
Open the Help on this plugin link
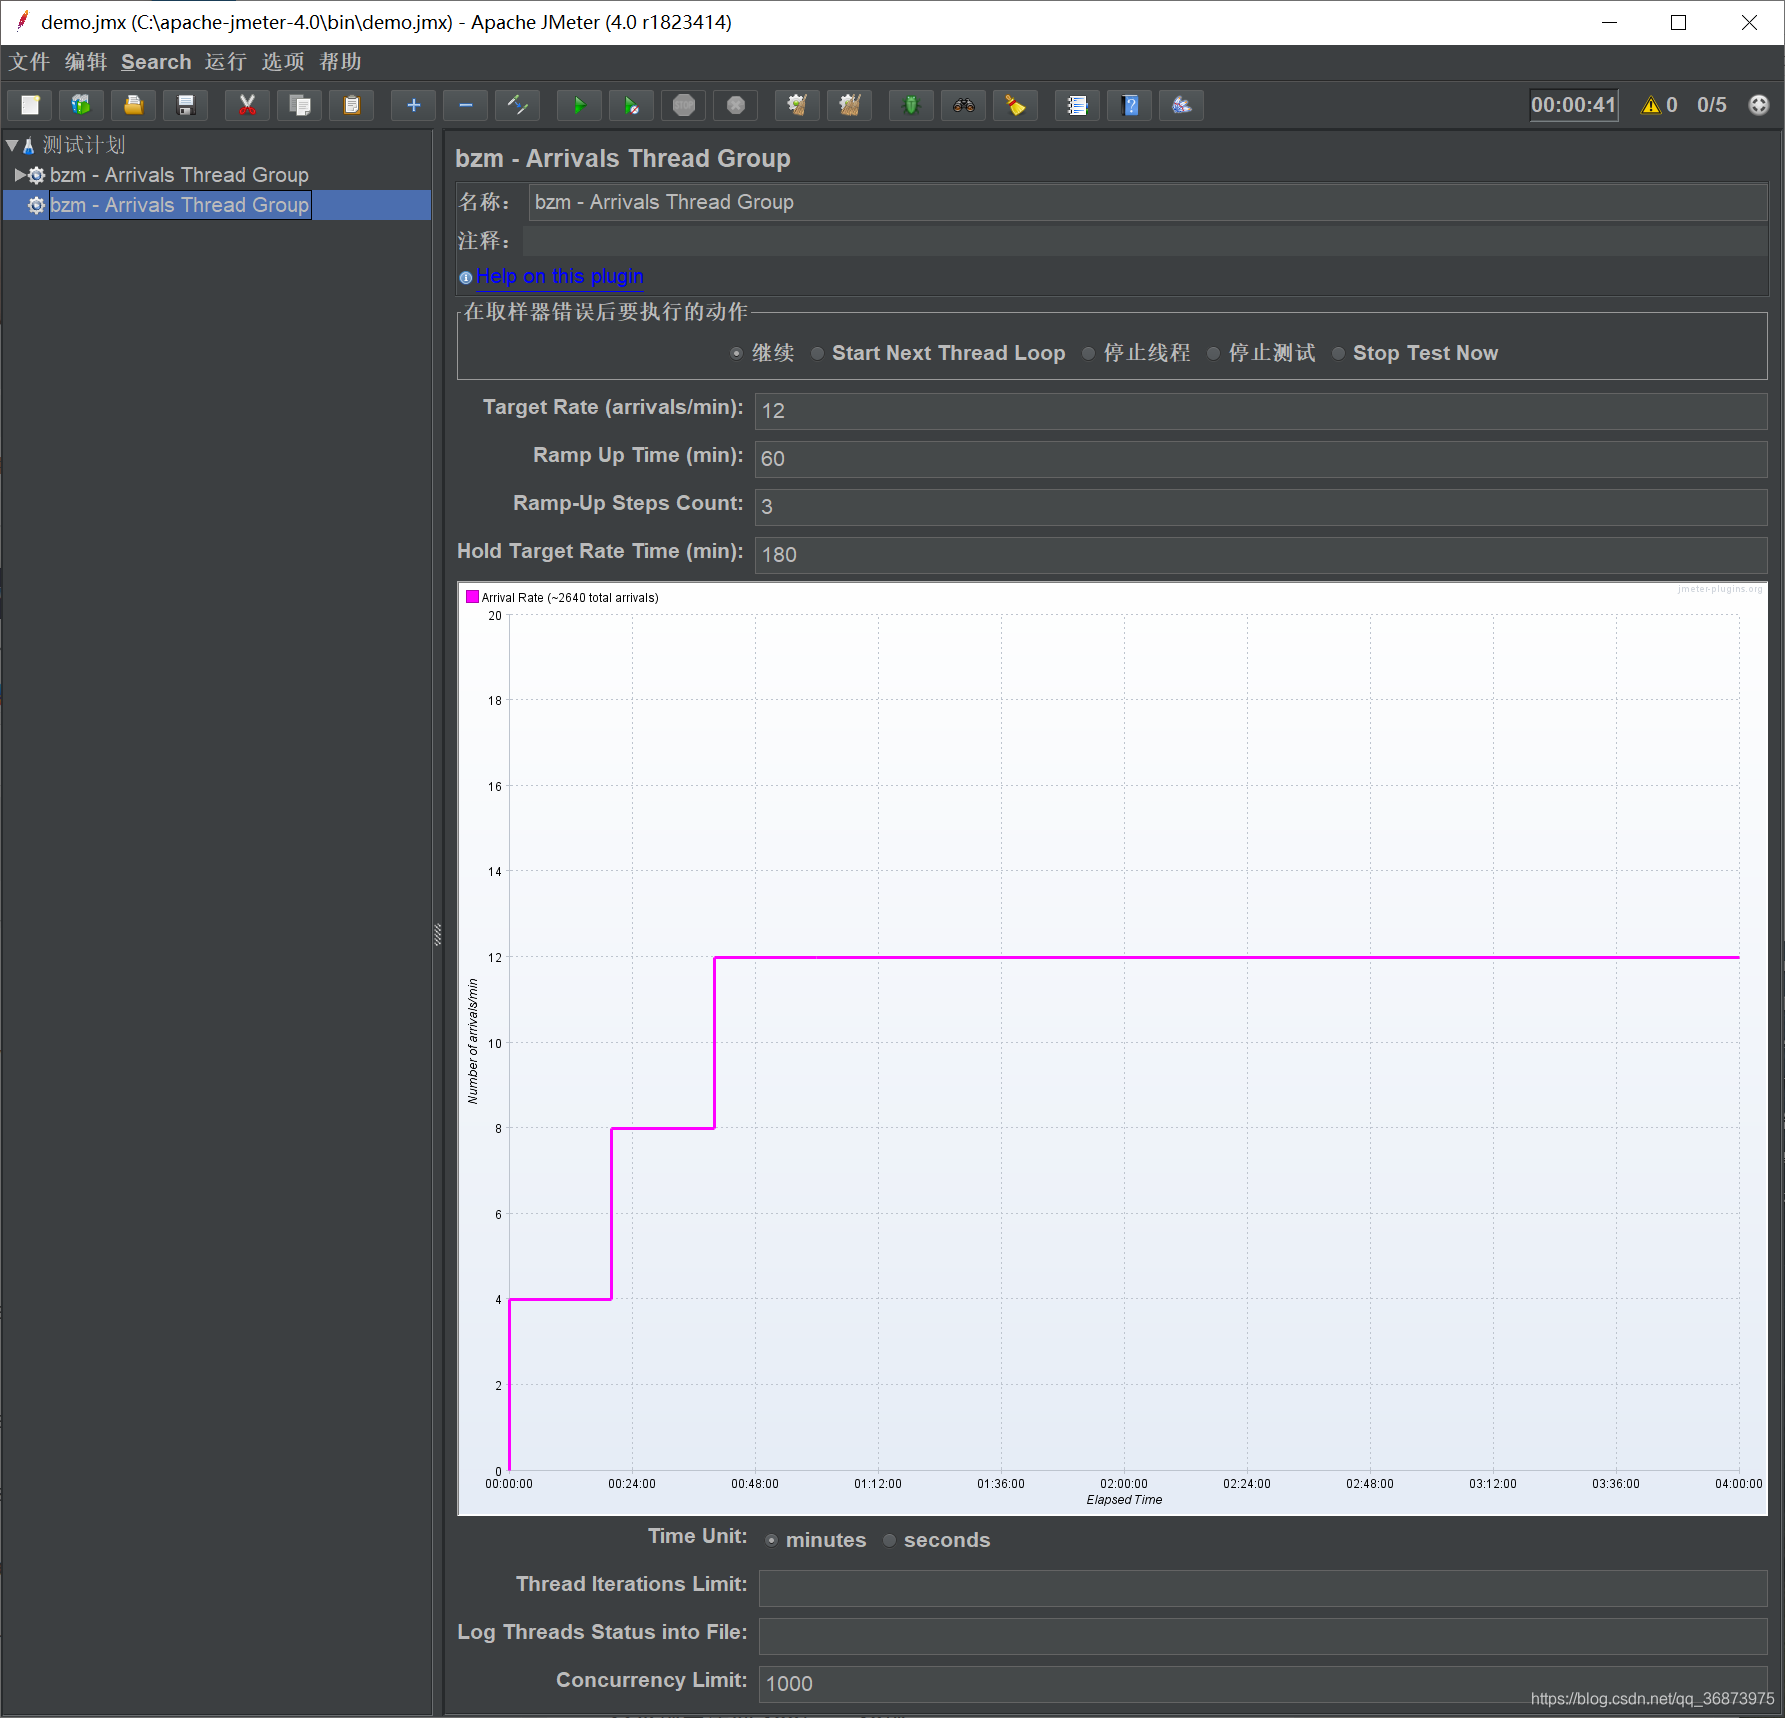click(560, 276)
